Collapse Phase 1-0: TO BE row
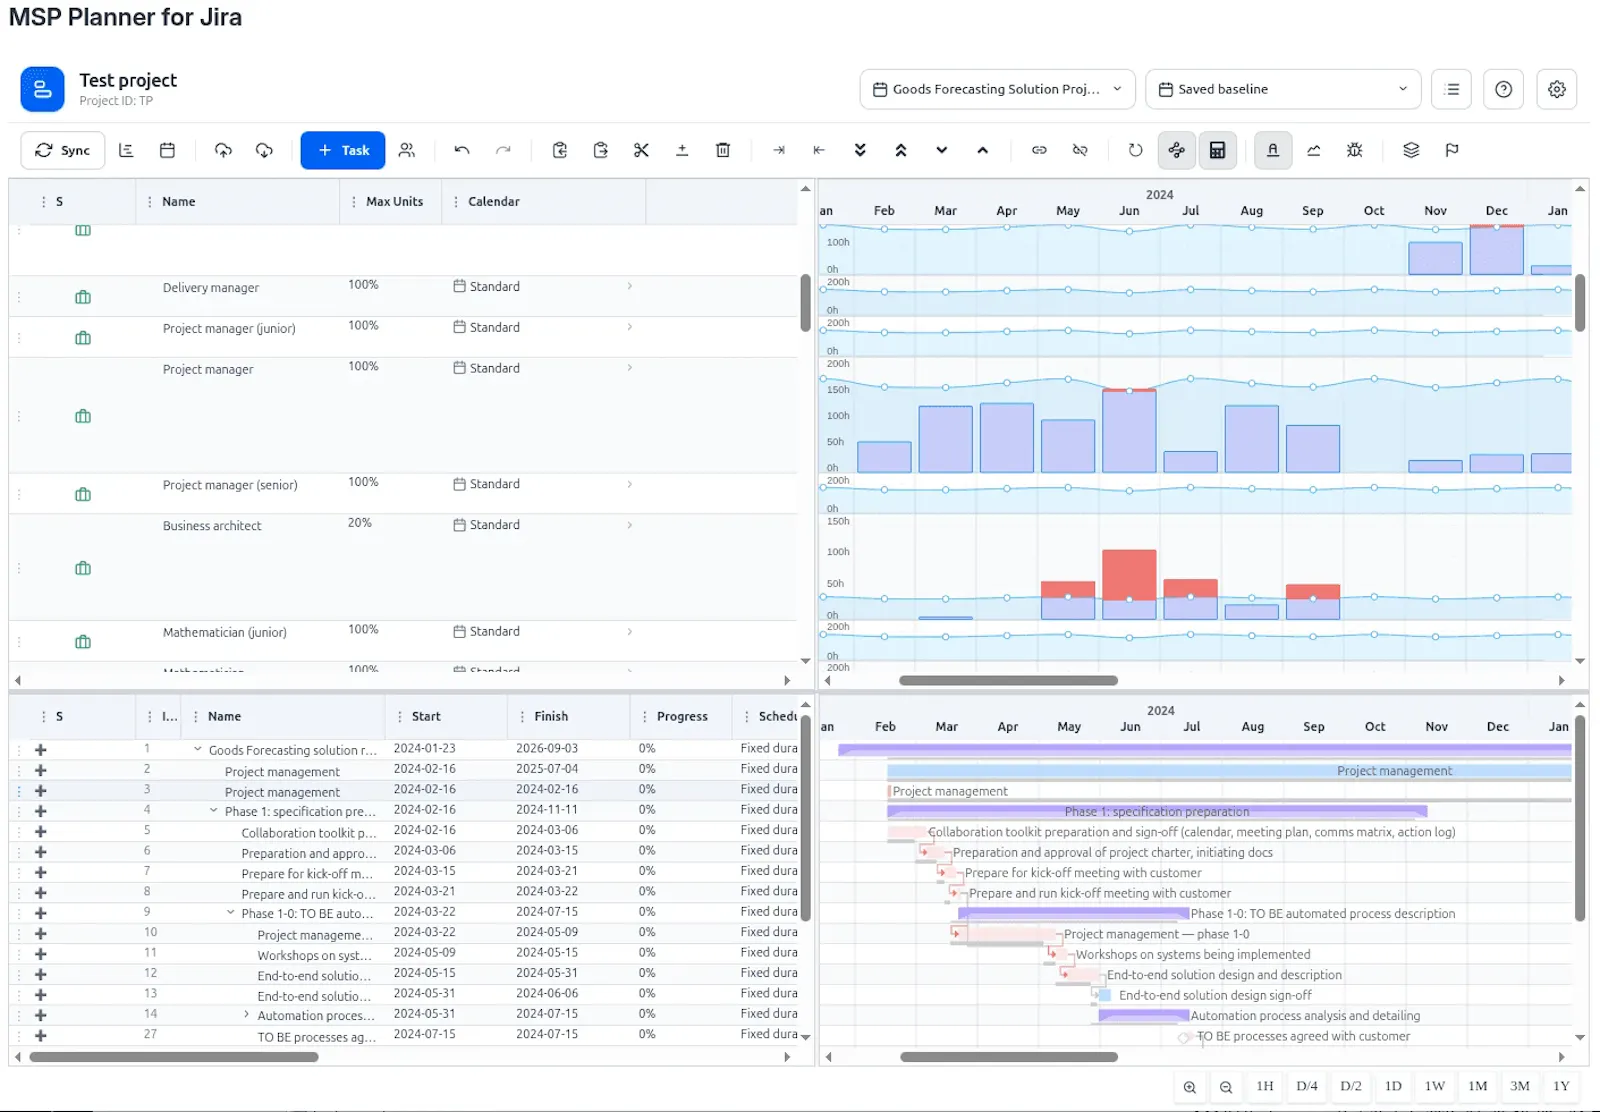1600x1112 pixels. (x=230, y=912)
